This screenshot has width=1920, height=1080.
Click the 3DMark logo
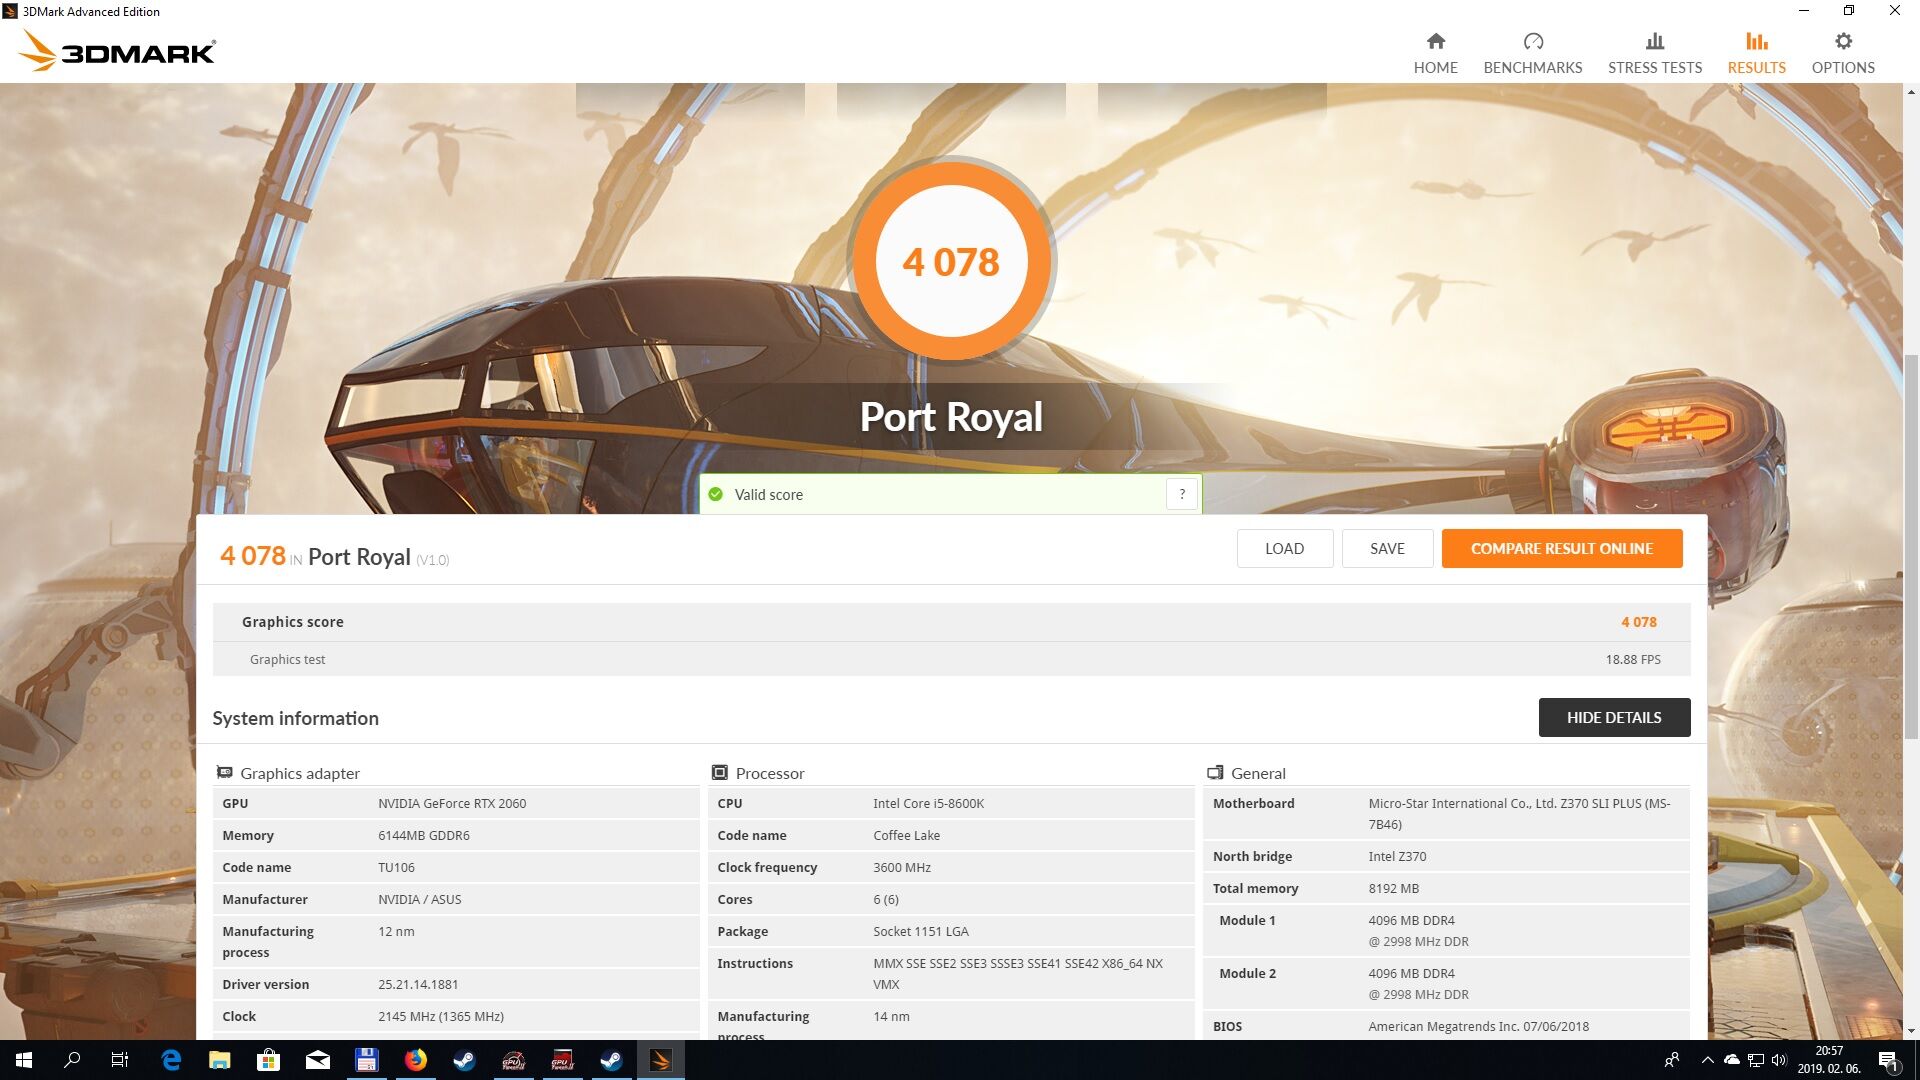click(118, 51)
